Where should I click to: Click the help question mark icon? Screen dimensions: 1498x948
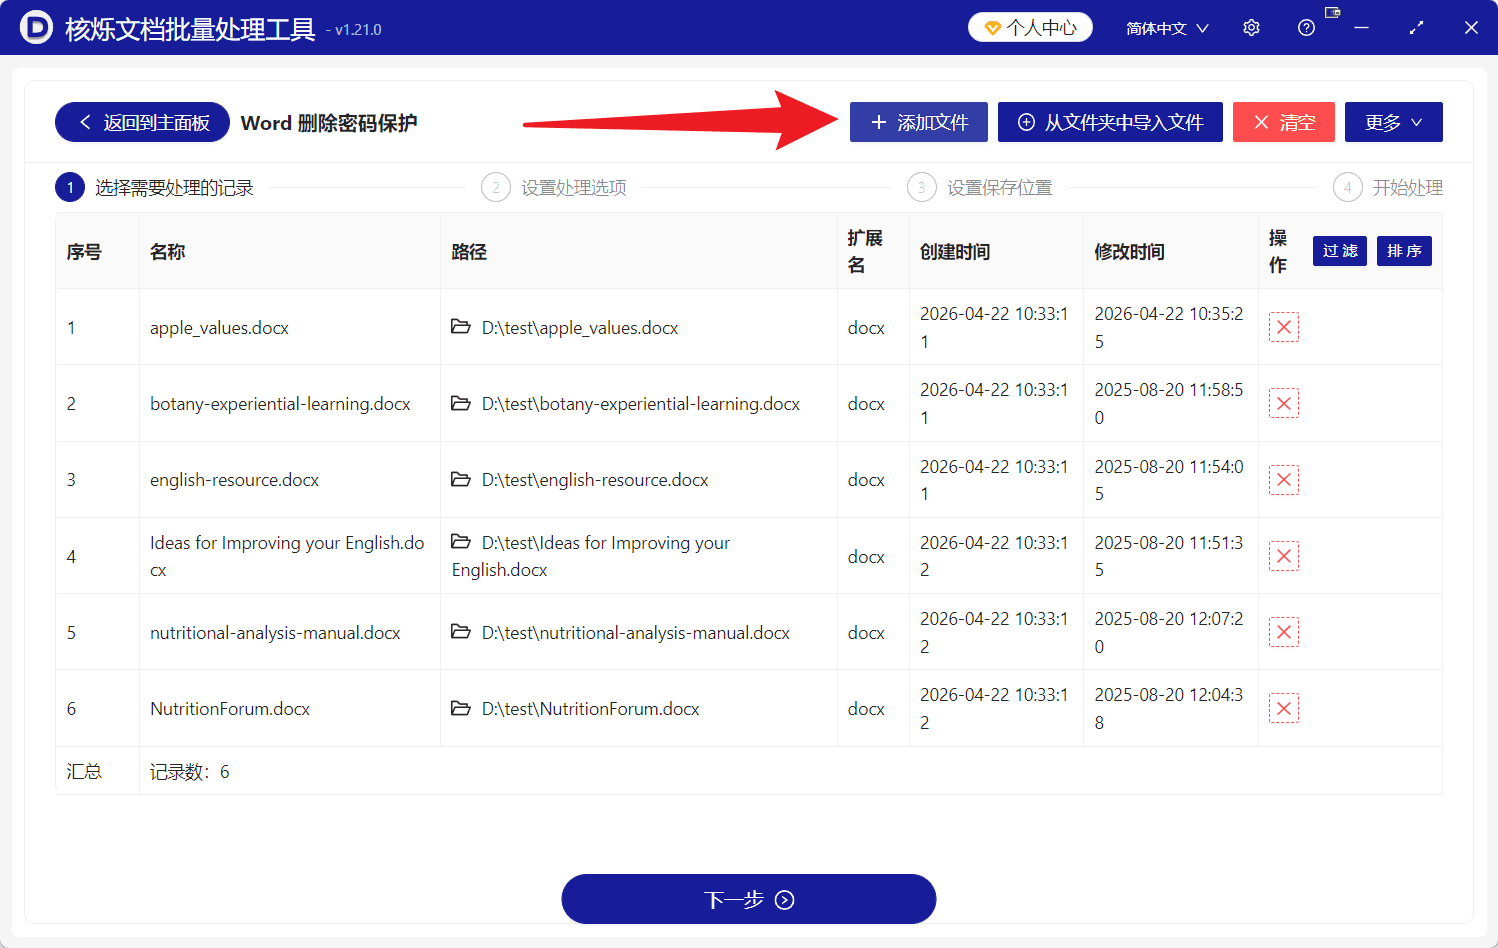click(1306, 27)
